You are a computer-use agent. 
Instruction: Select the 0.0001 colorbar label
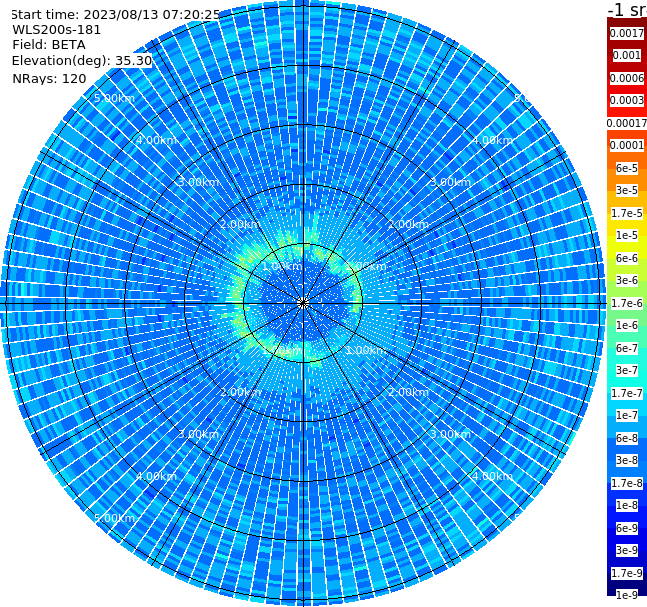[627, 145]
